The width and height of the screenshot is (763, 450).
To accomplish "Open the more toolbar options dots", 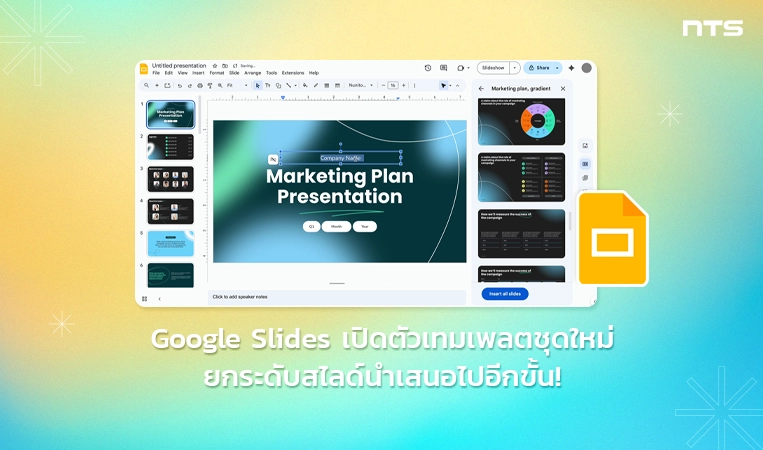I will [x=415, y=85].
